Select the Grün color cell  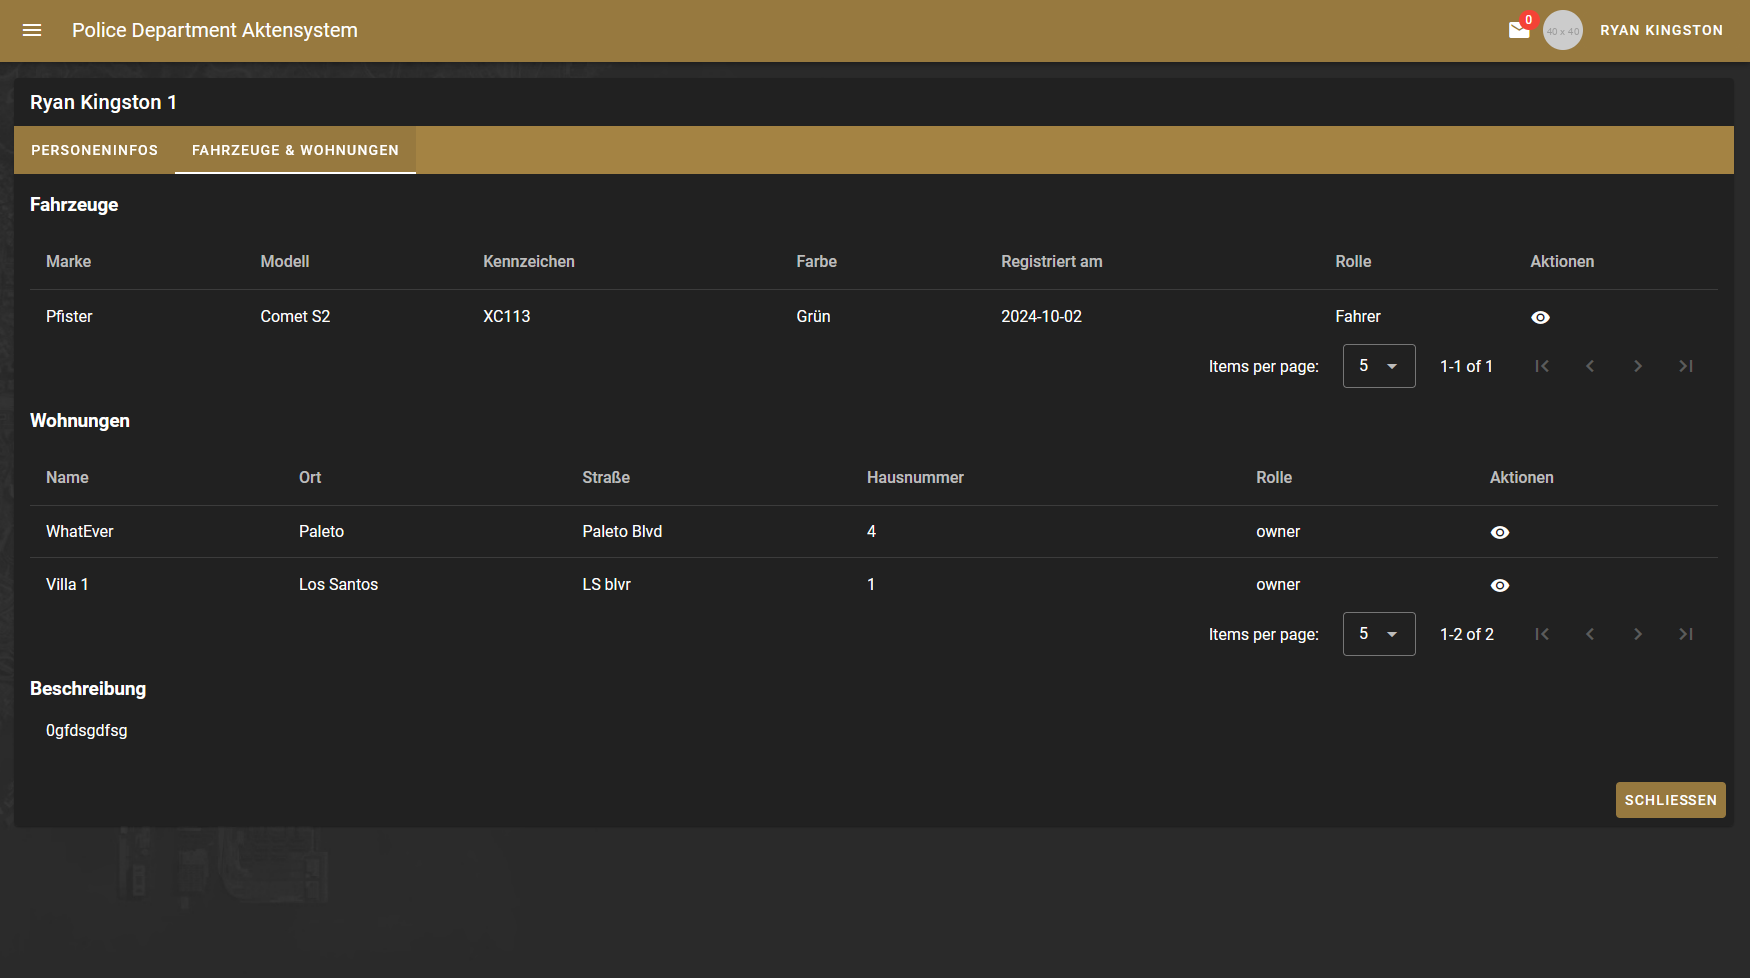tap(813, 316)
